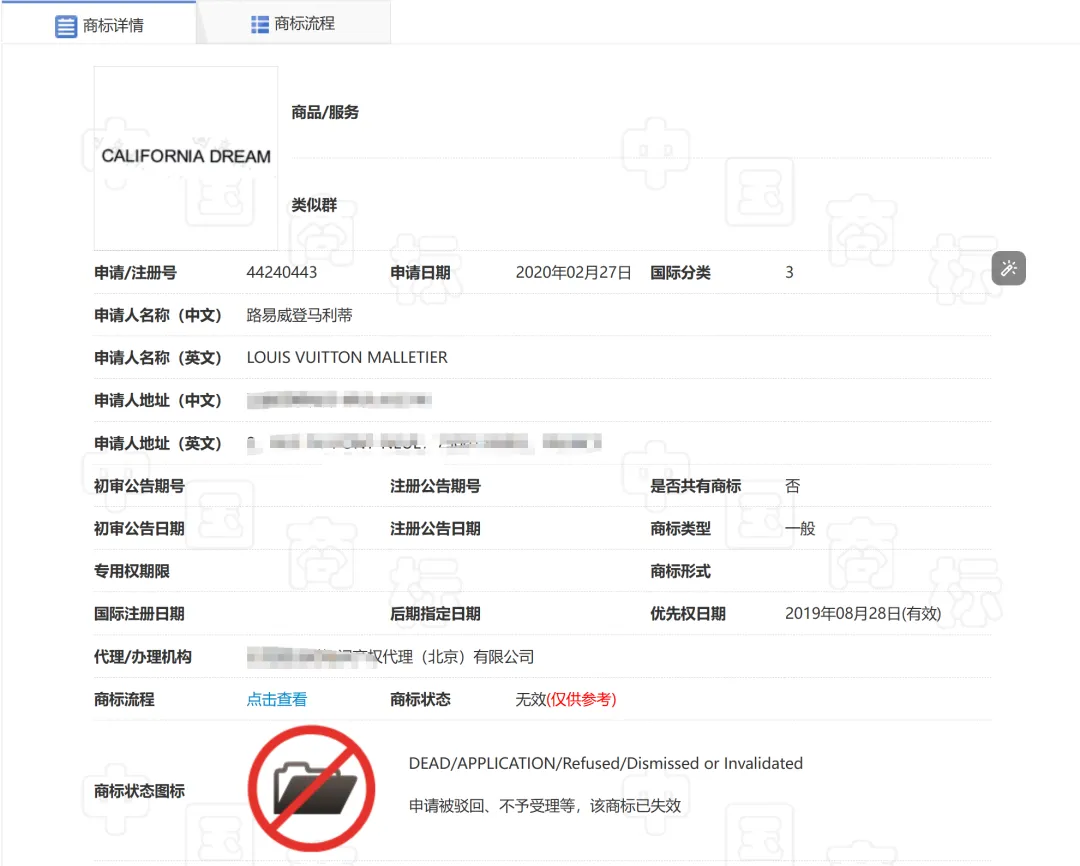Click the 无效(仅供参考) status value
Screen dimensions: 1080x866
tap(566, 699)
